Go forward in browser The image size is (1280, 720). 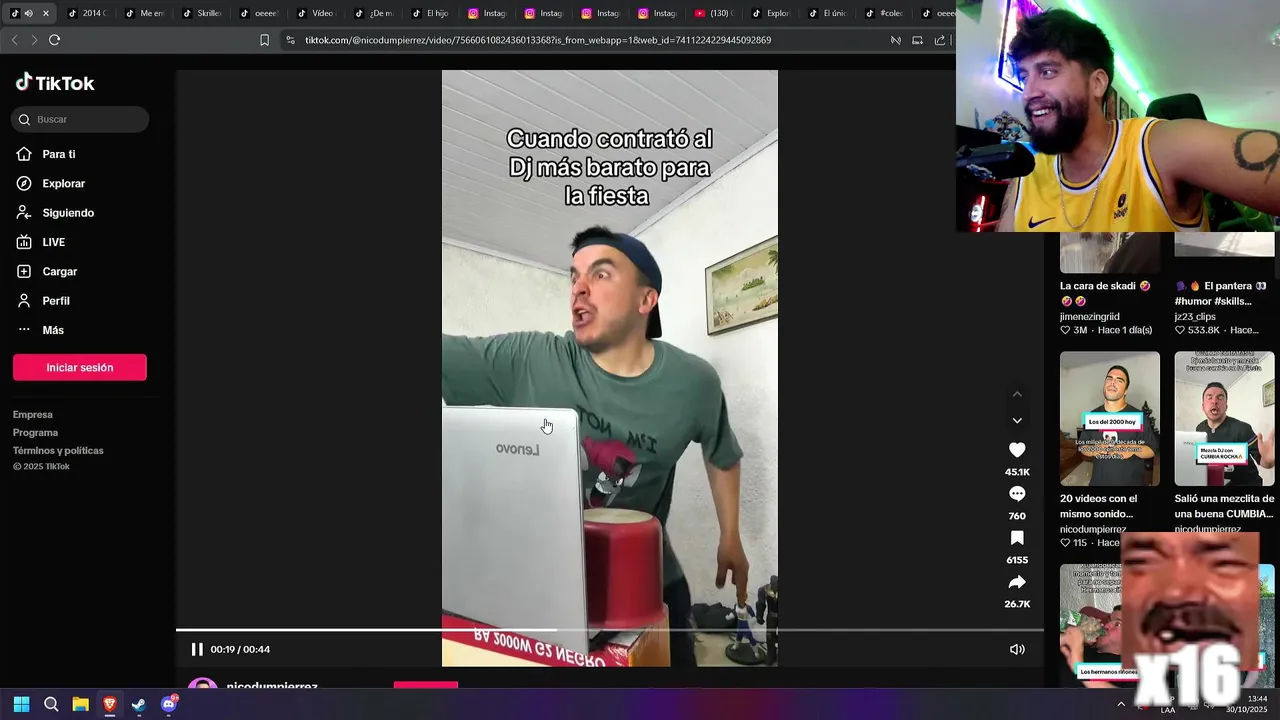[34, 40]
